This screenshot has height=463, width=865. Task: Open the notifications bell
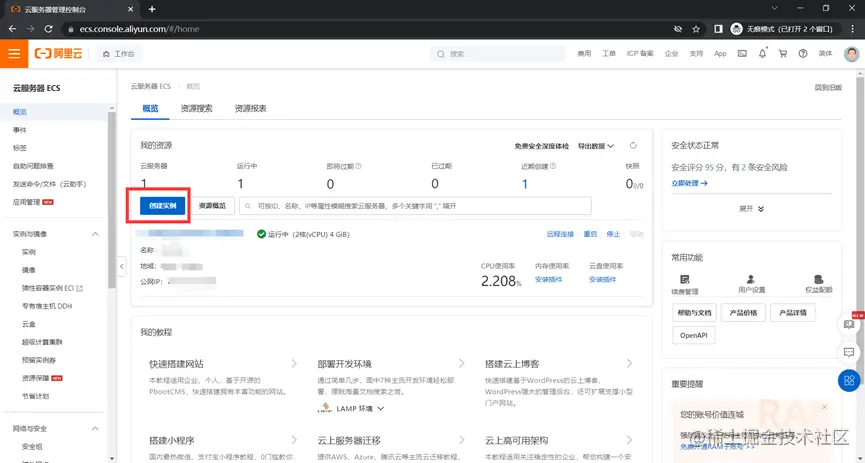point(762,54)
